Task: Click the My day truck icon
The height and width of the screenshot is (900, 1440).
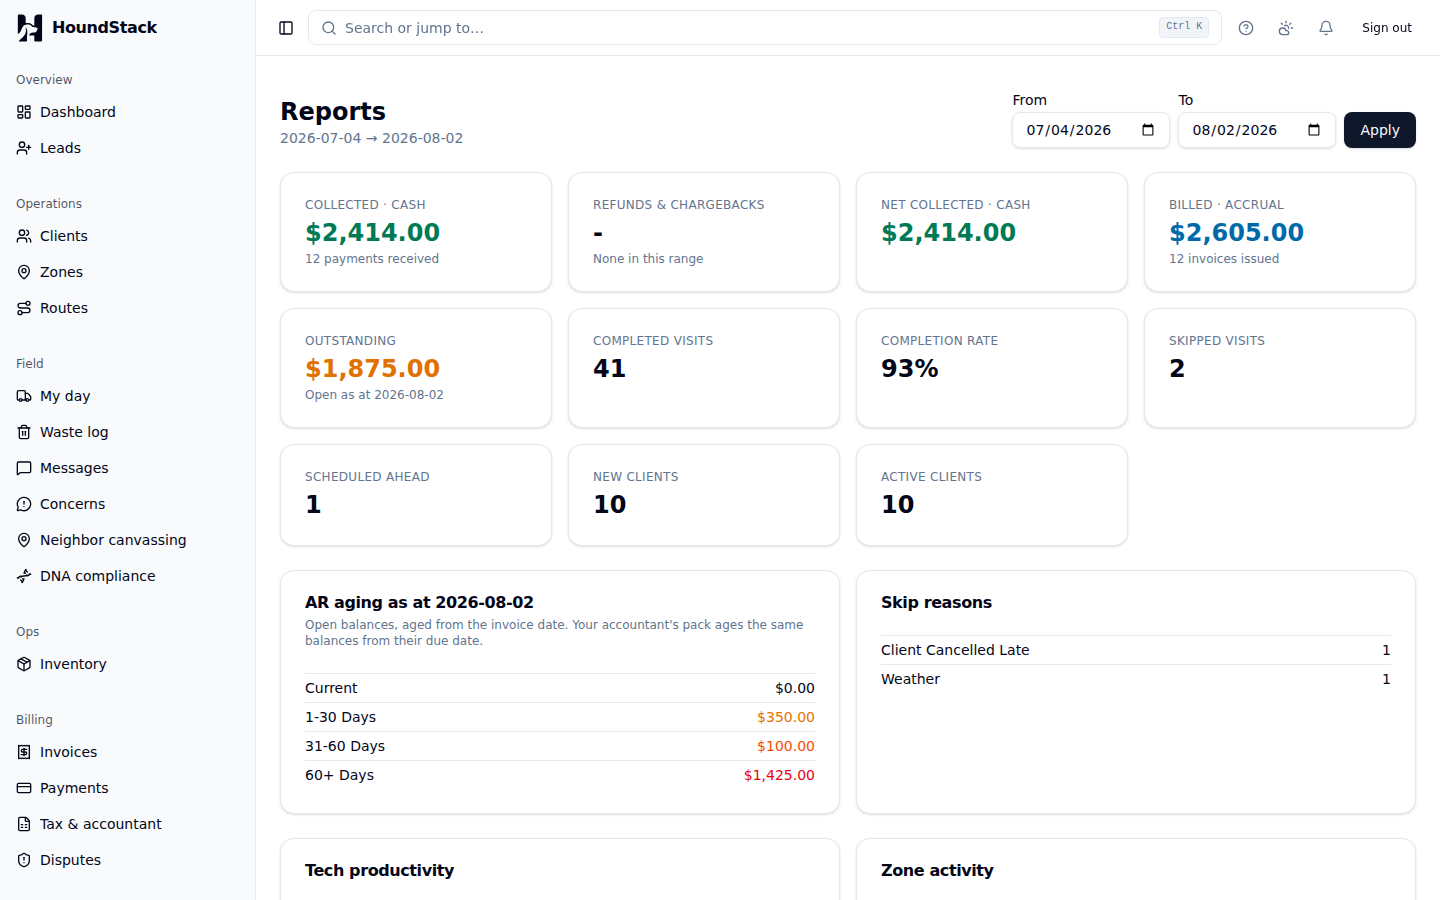Action: [24, 396]
